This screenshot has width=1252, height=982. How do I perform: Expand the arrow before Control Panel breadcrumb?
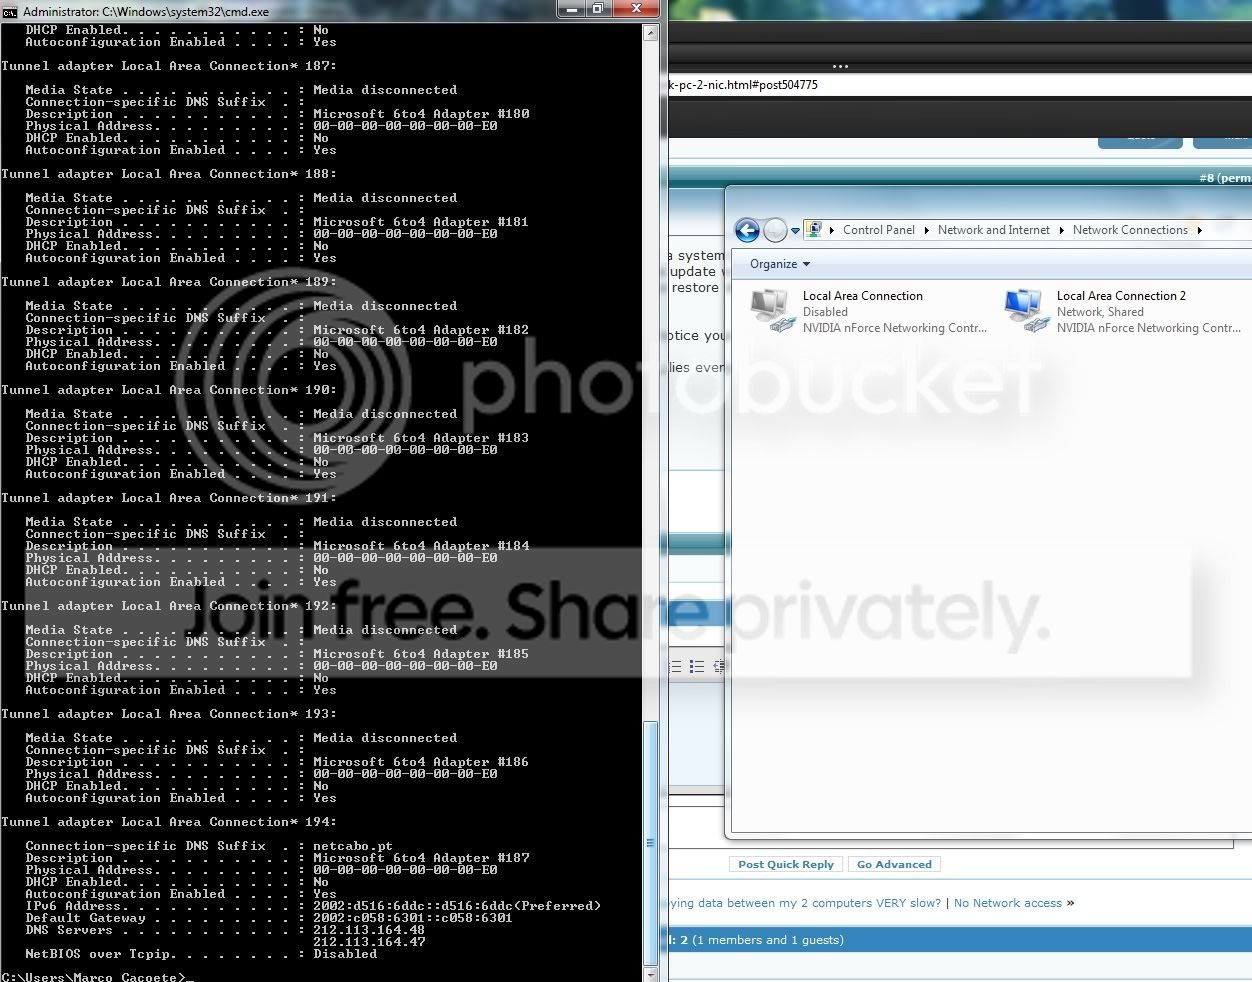[x=832, y=230]
